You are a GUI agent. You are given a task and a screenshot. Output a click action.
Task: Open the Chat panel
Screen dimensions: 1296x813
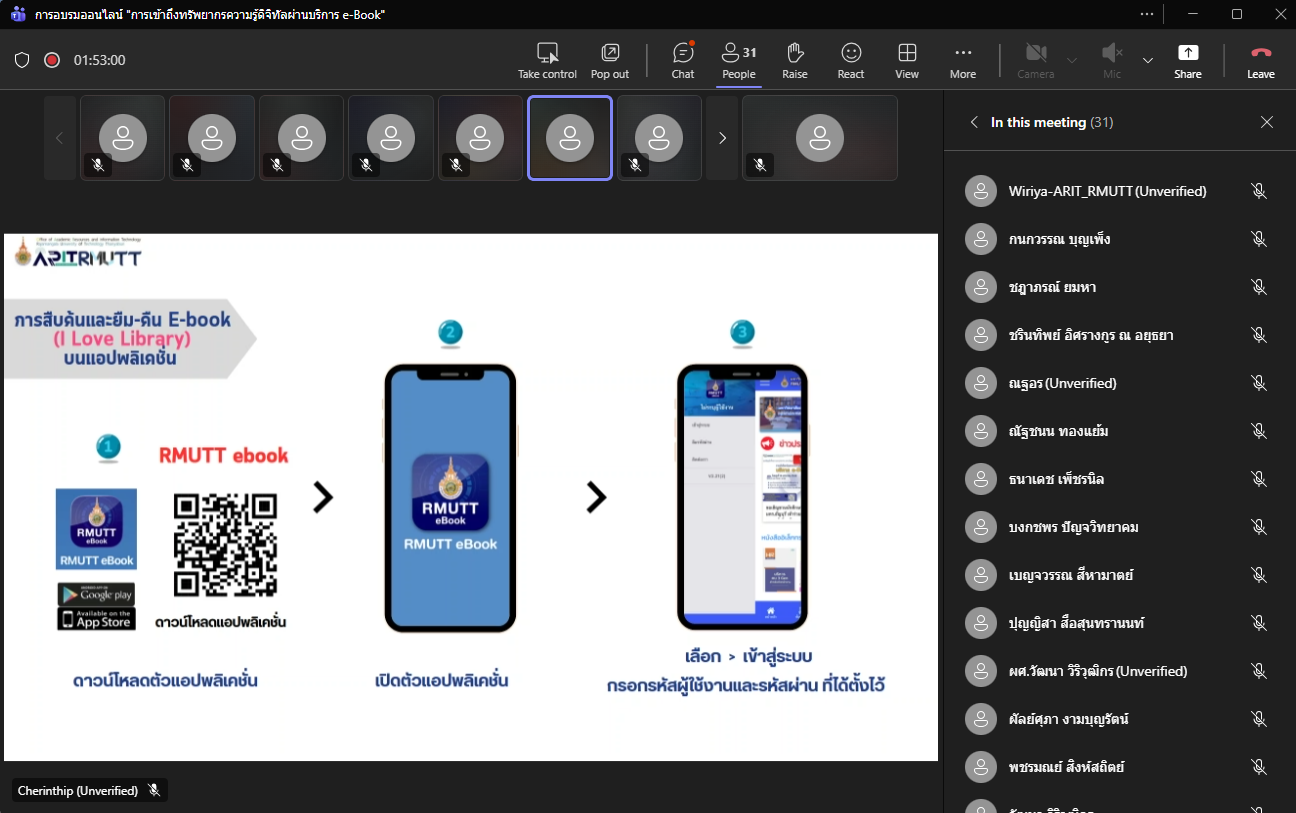(683, 60)
